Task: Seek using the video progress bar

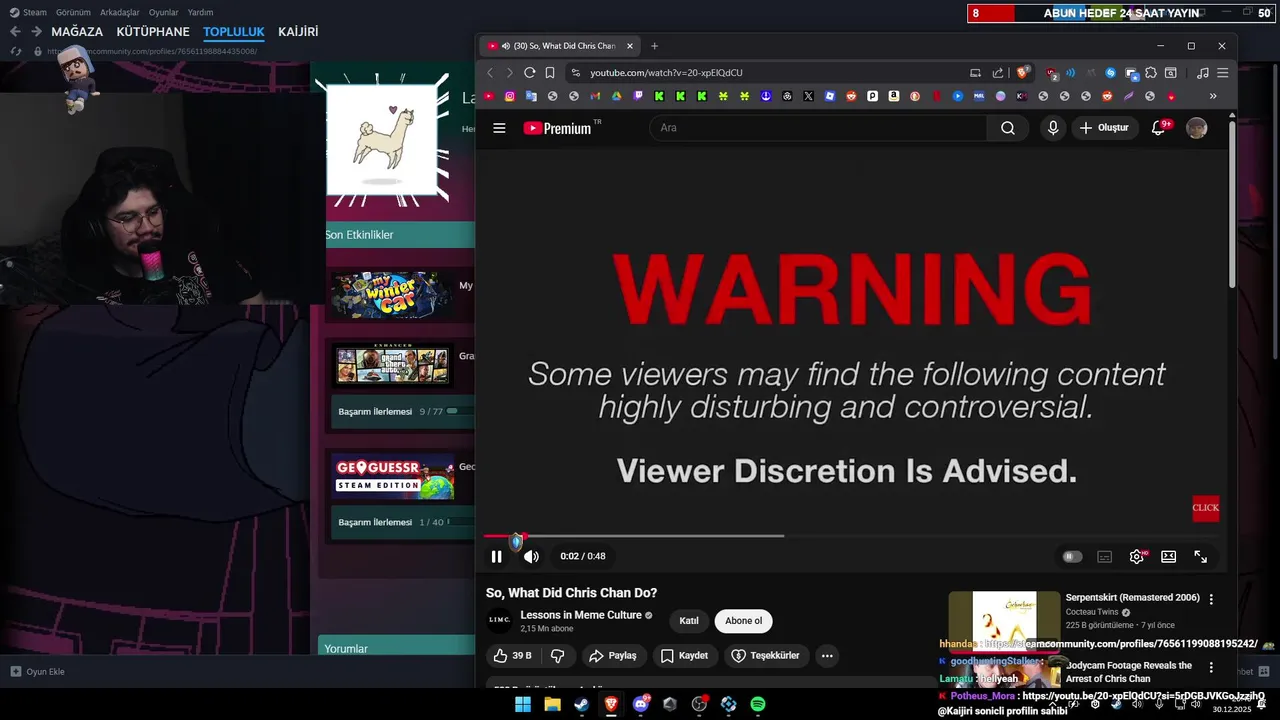Action: (850, 536)
